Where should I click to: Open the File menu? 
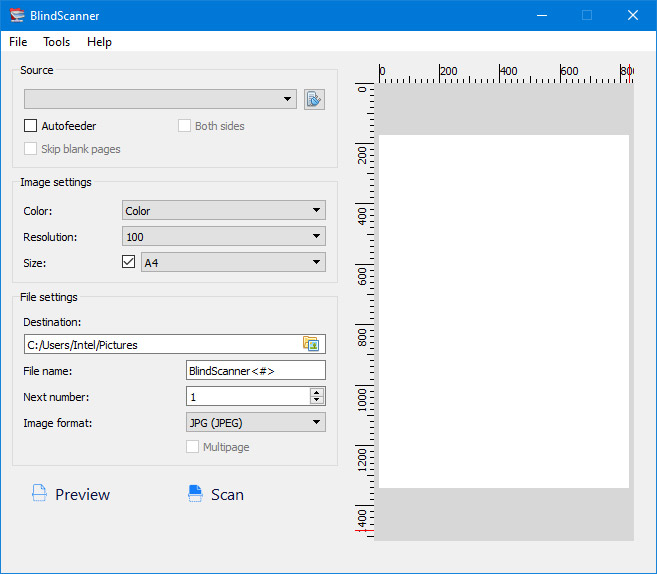click(x=18, y=42)
